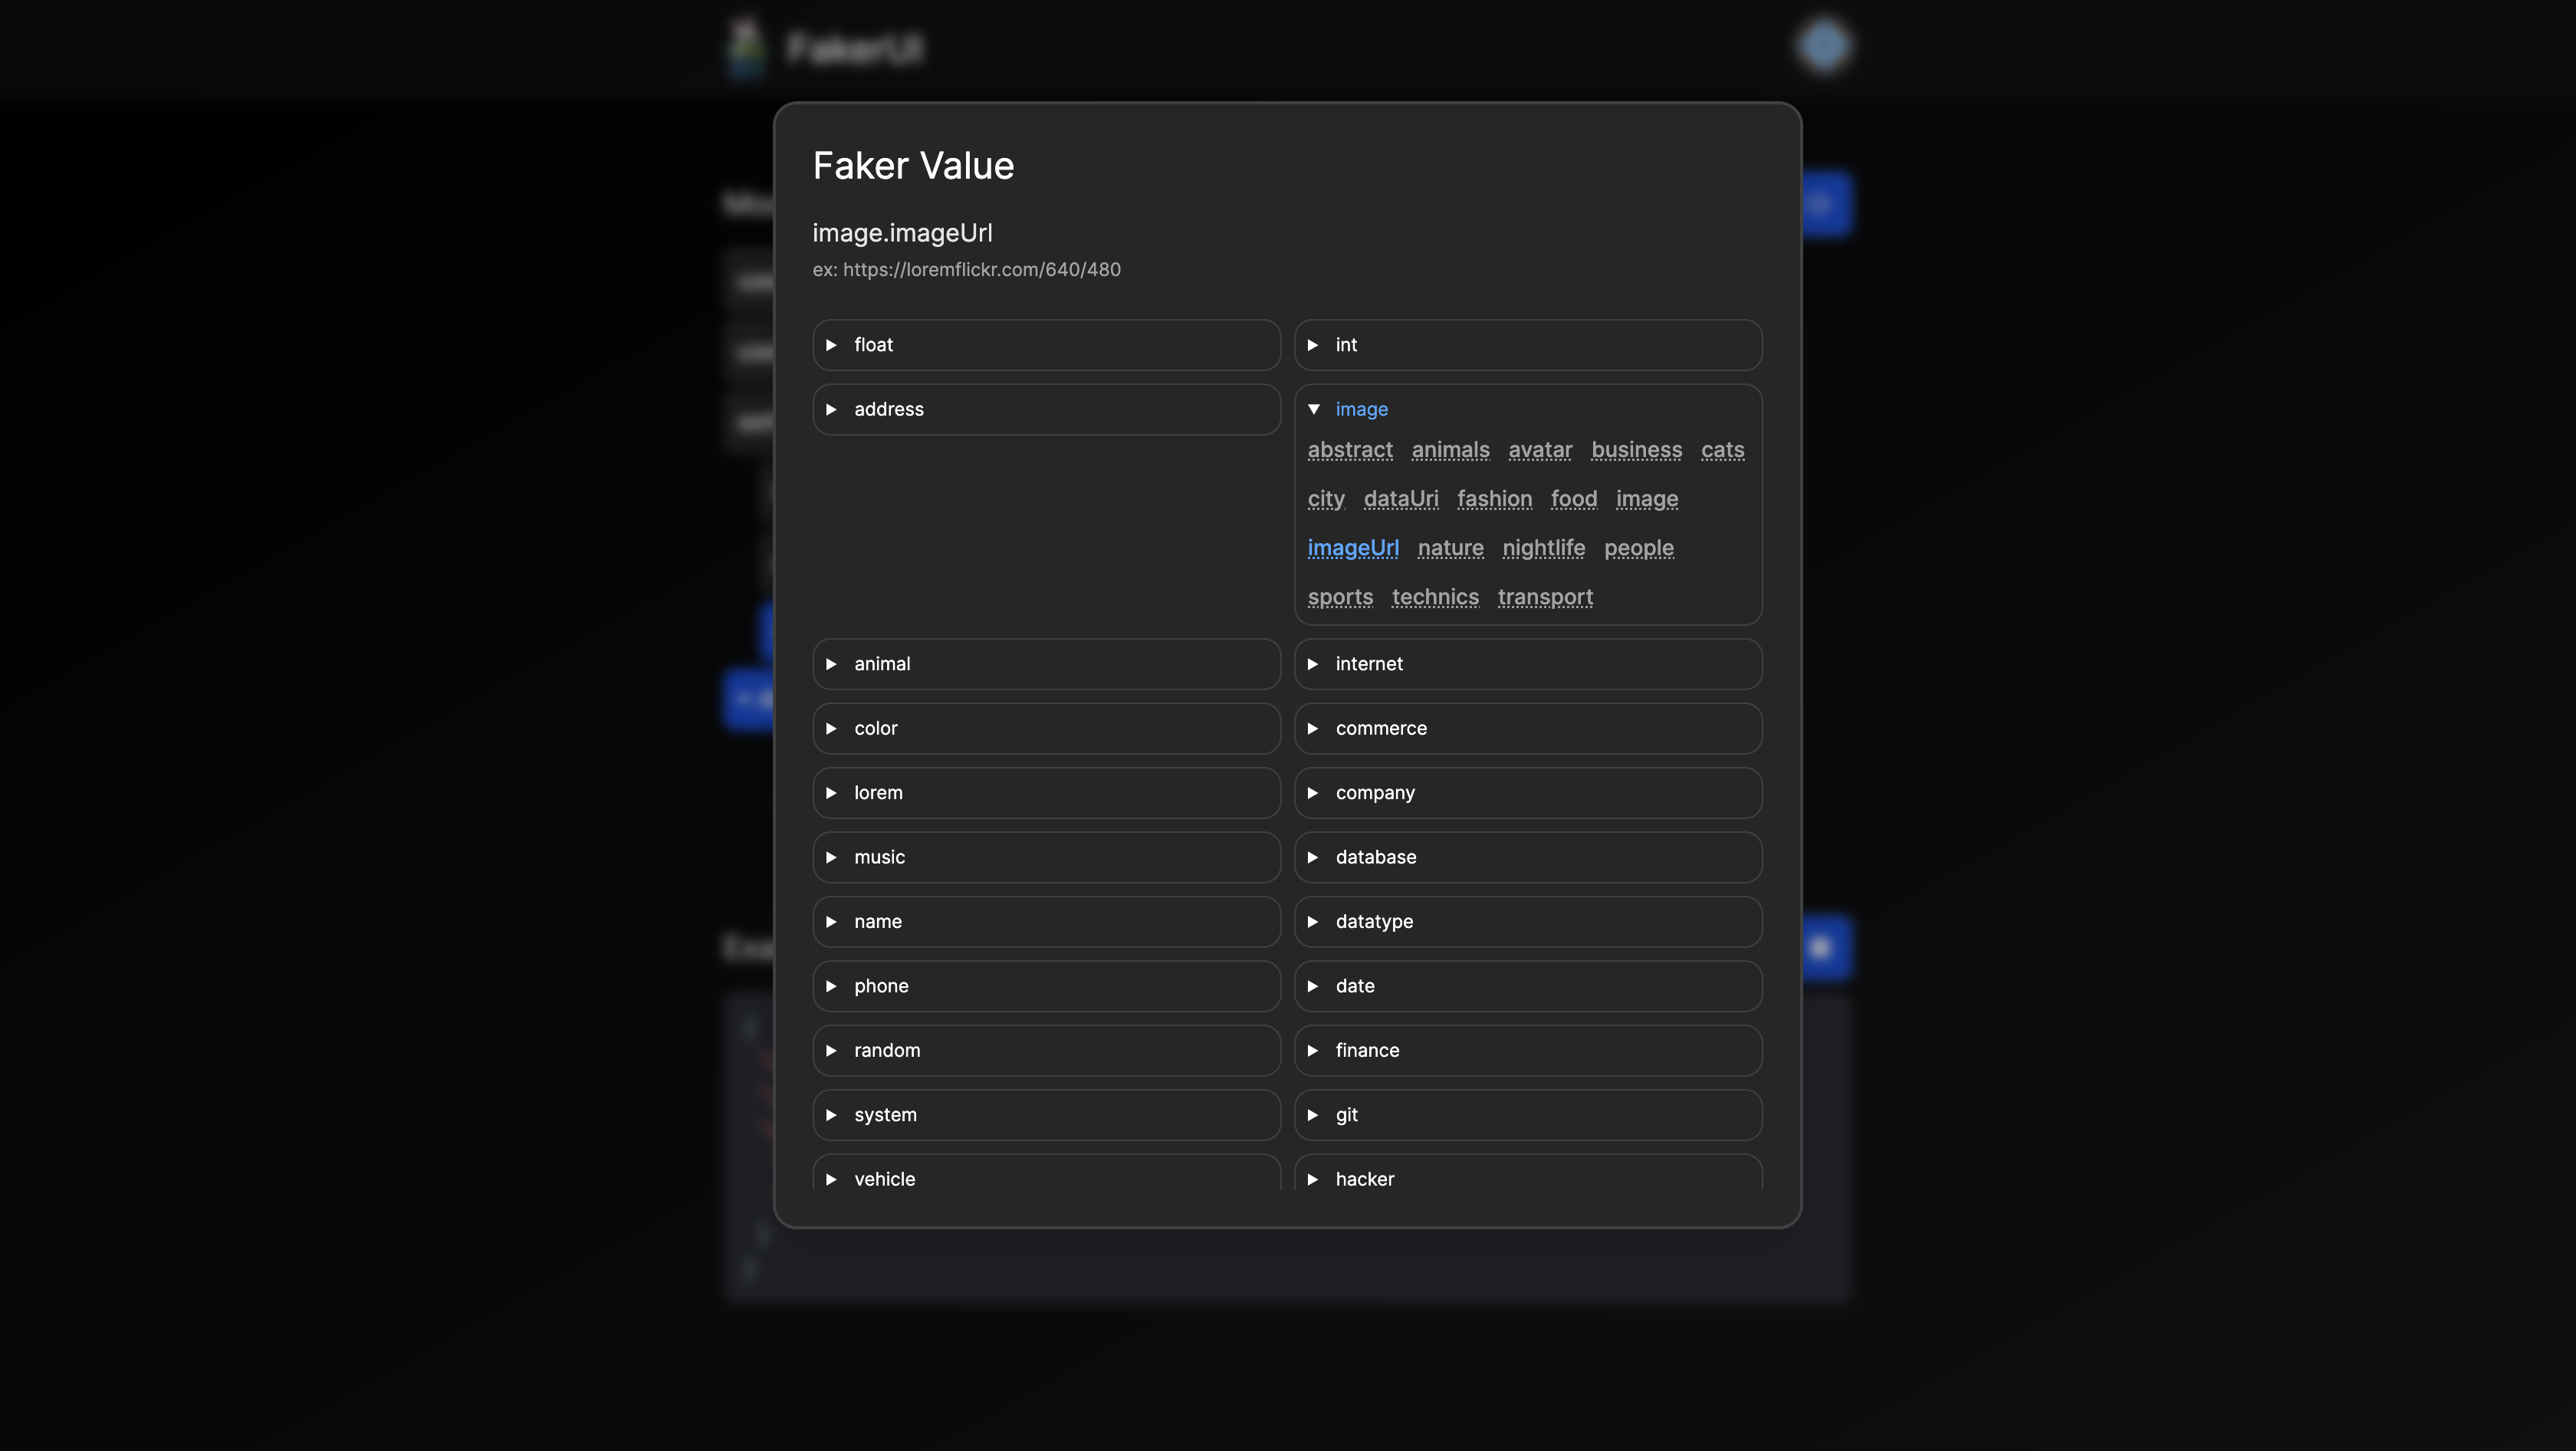Viewport: 2576px width, 1451px height.
Task: Expand the commerce category
Action: pos(1528,728)
